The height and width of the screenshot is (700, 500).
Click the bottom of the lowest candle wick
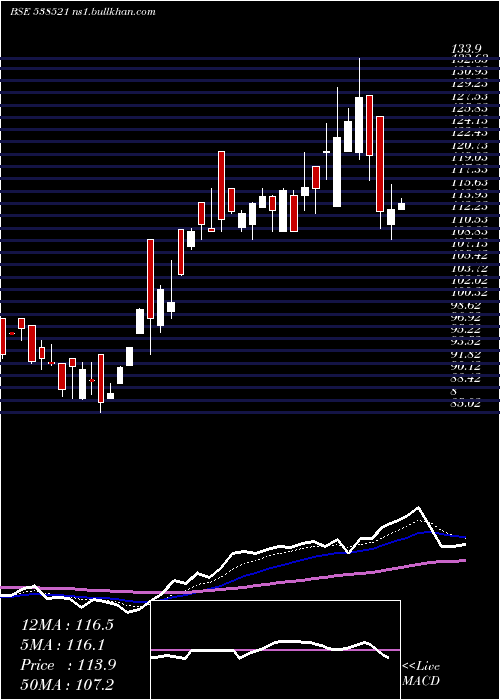101,412
